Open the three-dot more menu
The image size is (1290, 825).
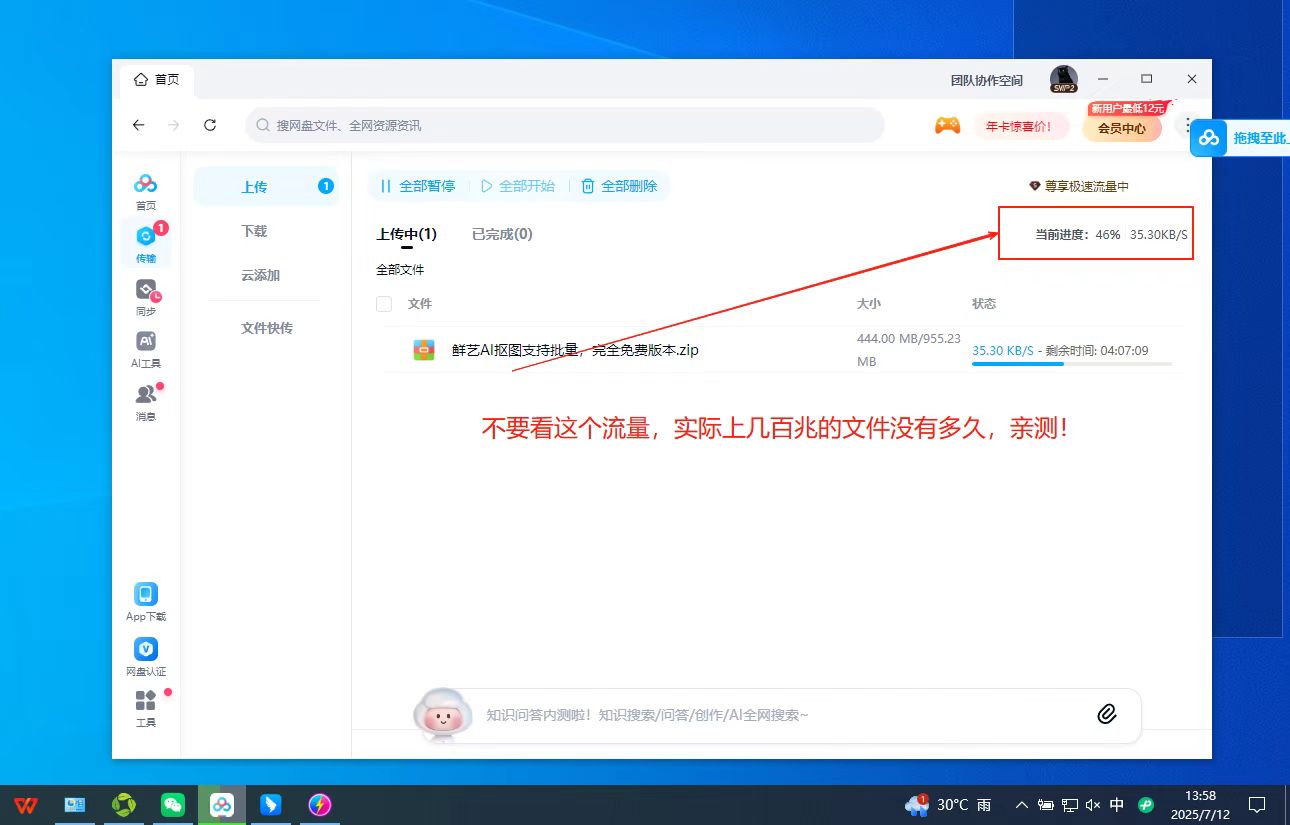pyautogui.click(x=1186, y=125)
